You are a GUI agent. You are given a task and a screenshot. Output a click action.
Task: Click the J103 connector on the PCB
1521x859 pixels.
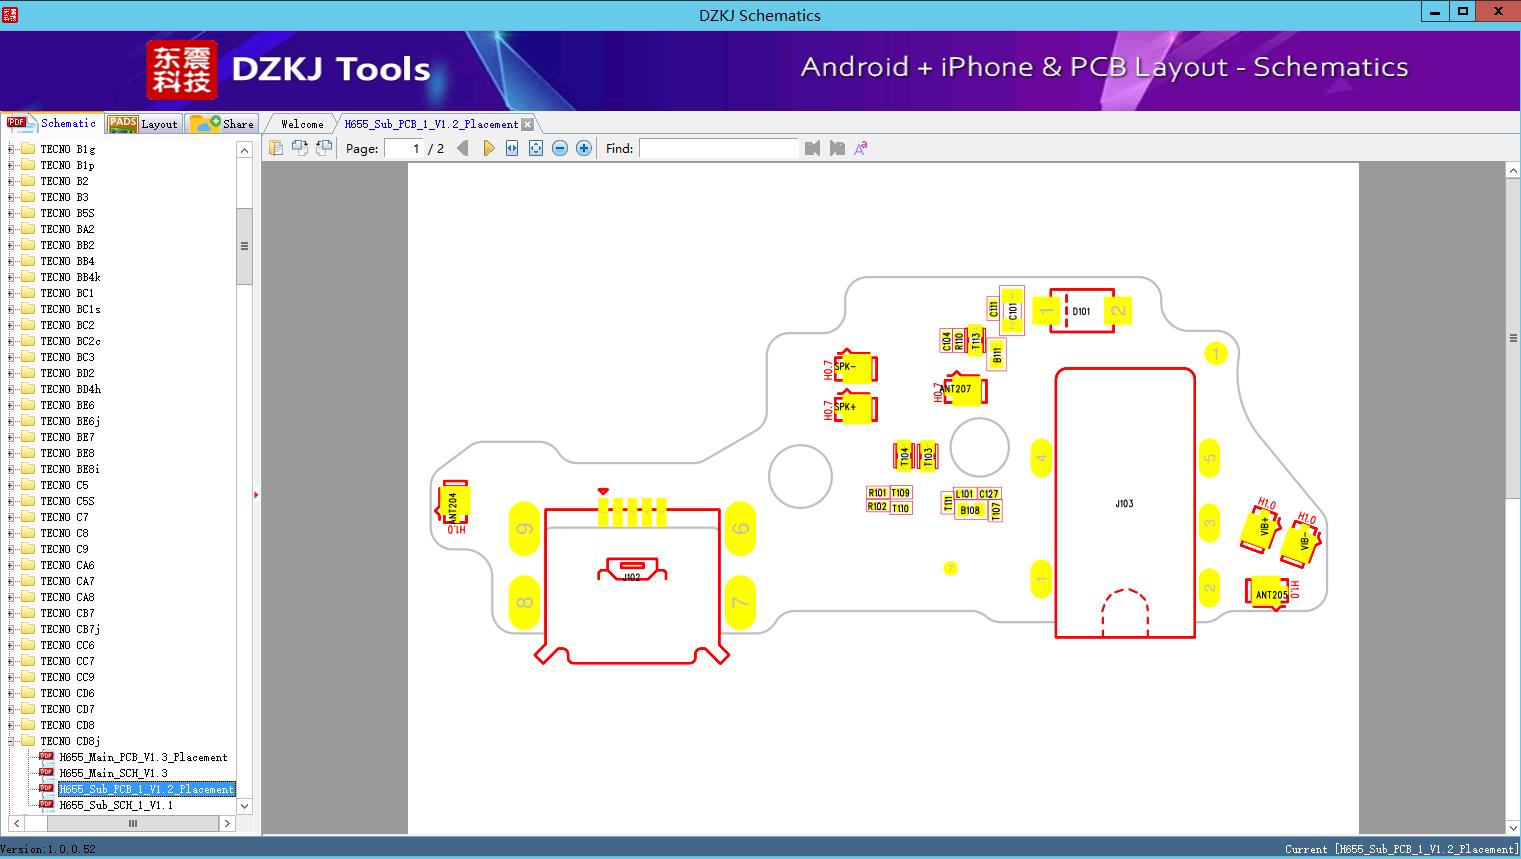point(1125,503)
